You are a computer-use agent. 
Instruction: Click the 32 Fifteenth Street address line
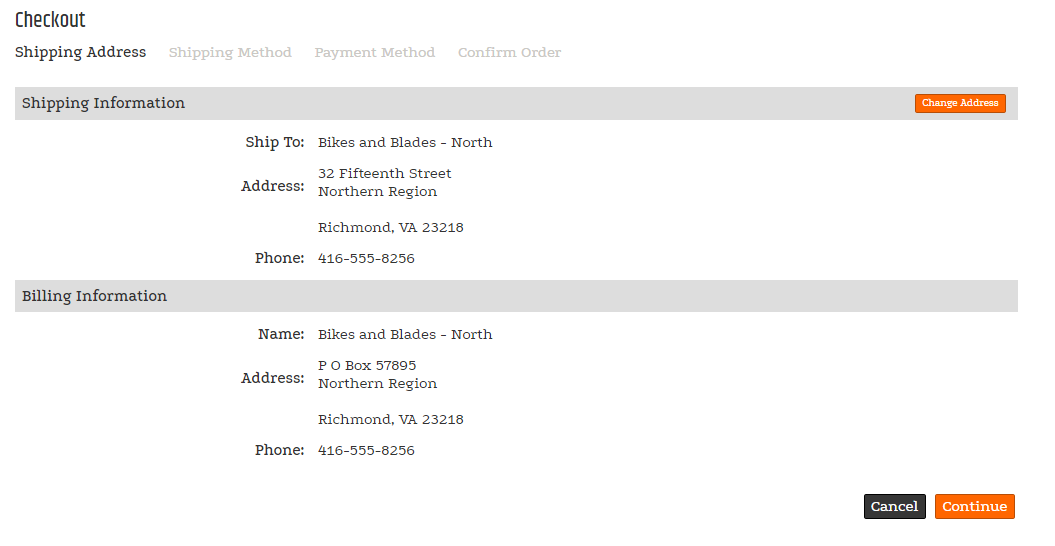[x=385, y=174]
